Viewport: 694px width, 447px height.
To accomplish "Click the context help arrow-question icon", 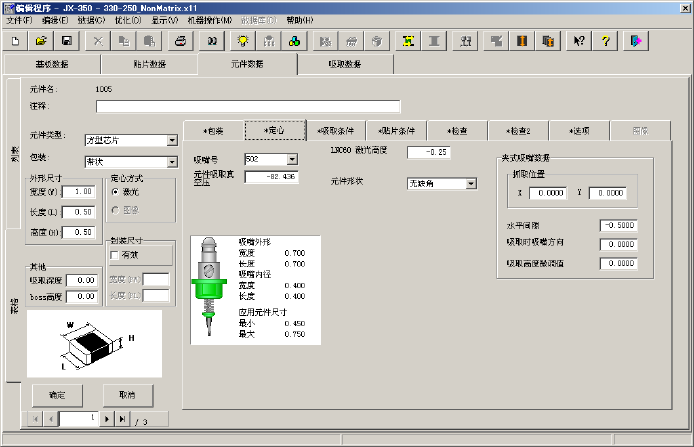I will coord(579,41).
